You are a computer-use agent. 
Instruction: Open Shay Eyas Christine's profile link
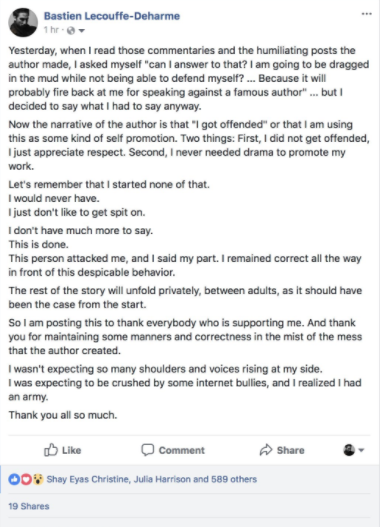pos(87,479)
